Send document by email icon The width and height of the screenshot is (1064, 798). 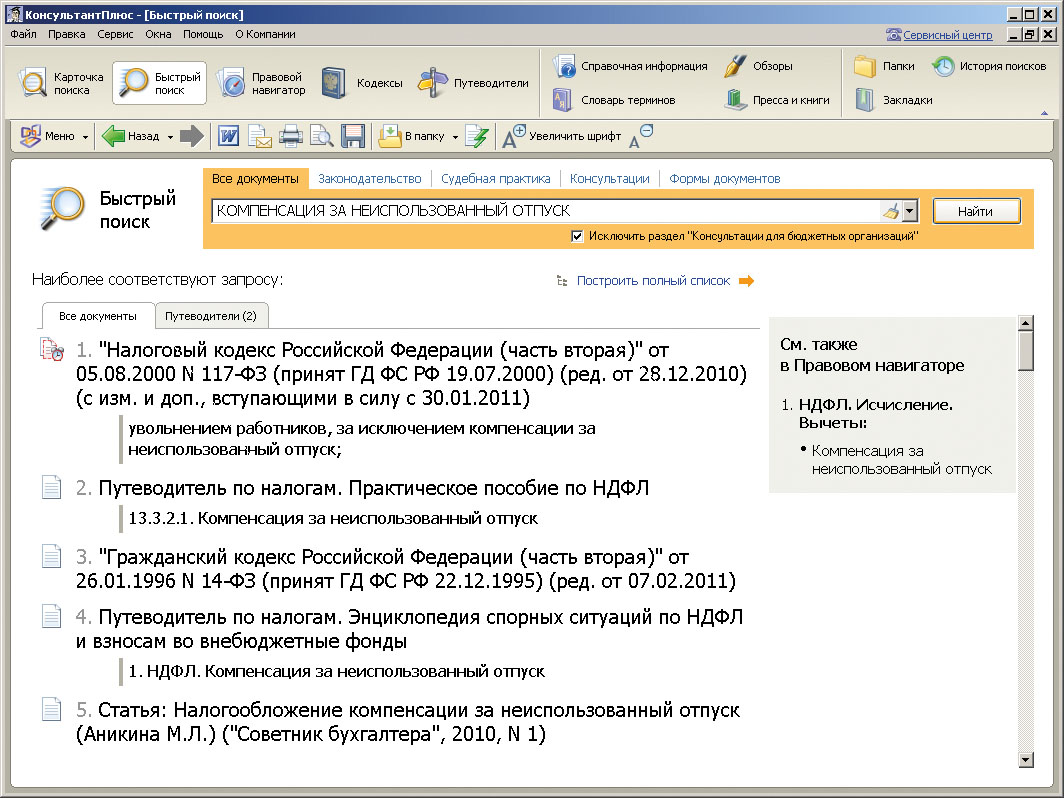[259, 136]
